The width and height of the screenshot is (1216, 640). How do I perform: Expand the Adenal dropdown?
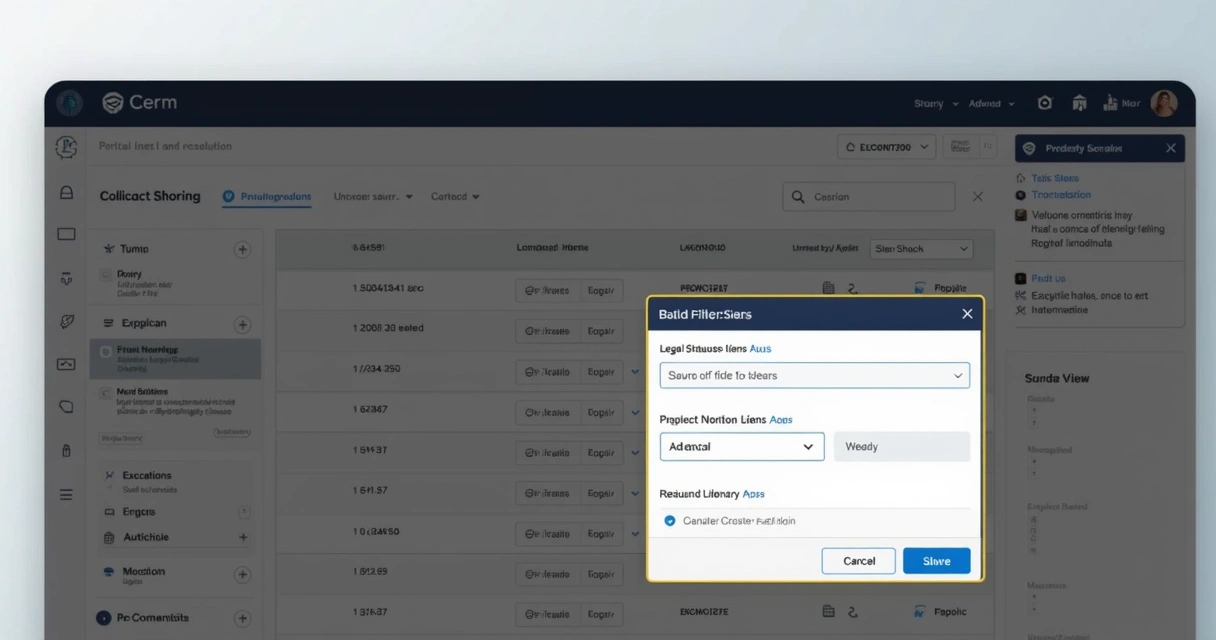coord(741,446)
